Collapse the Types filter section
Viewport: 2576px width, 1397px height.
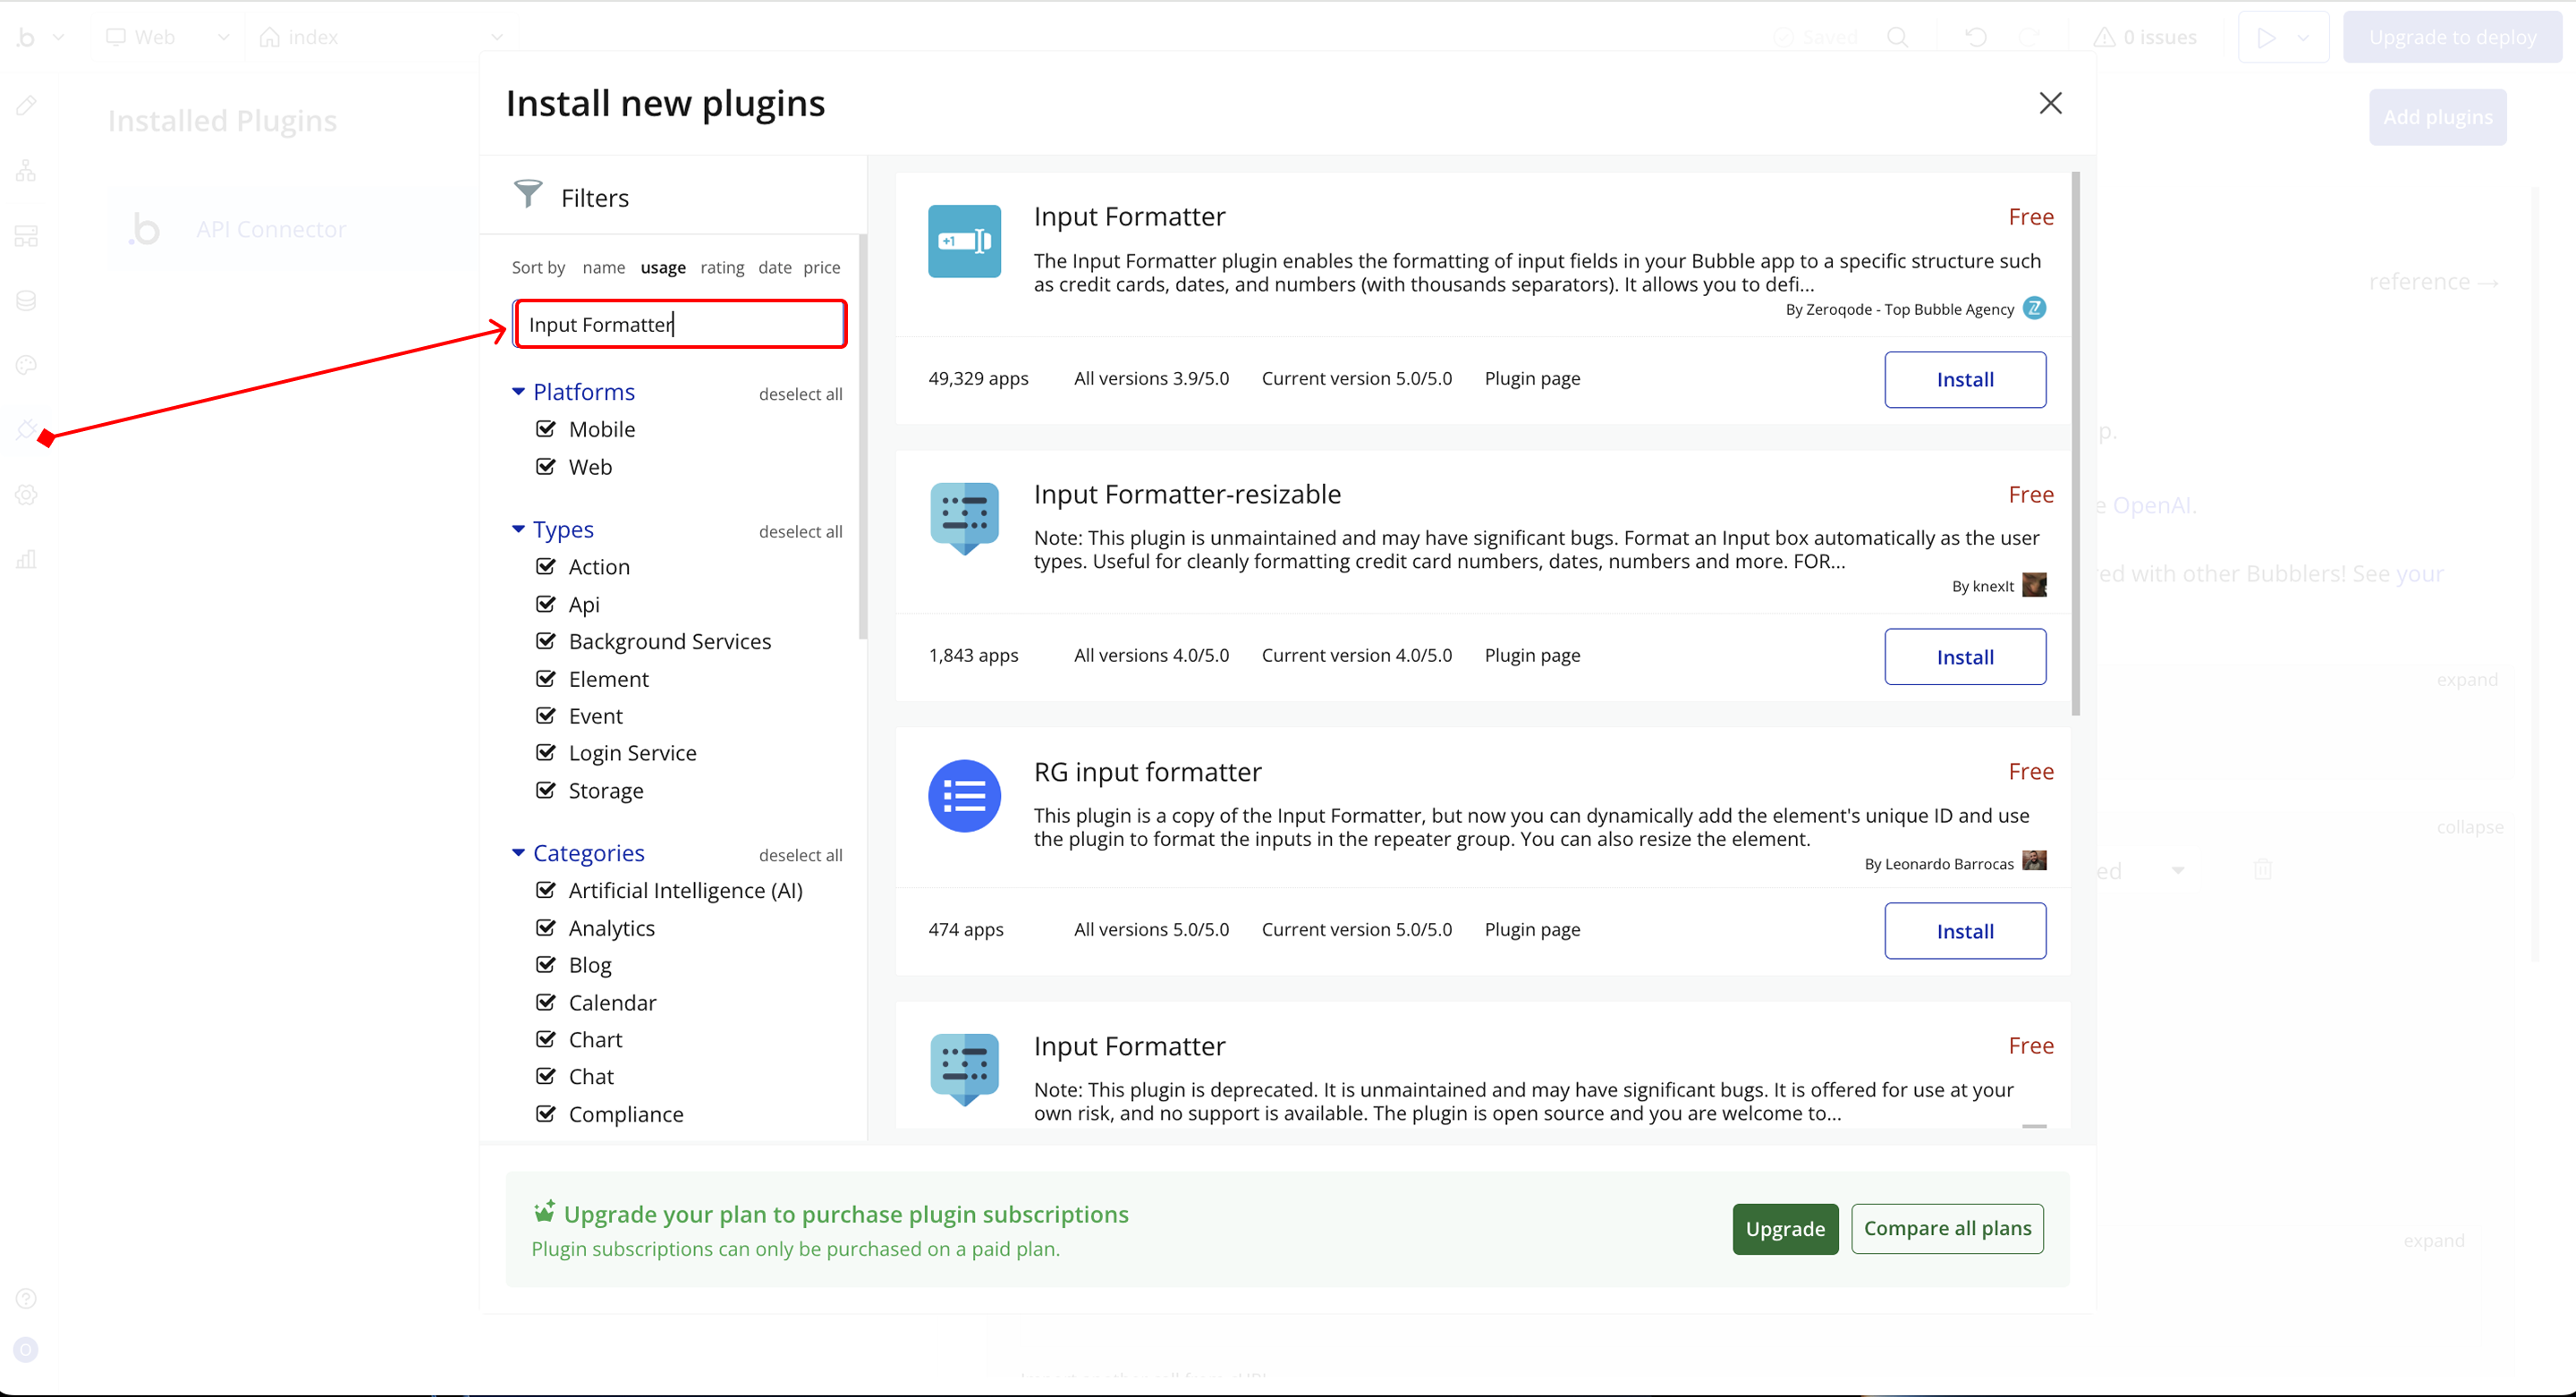coord(518,529)
